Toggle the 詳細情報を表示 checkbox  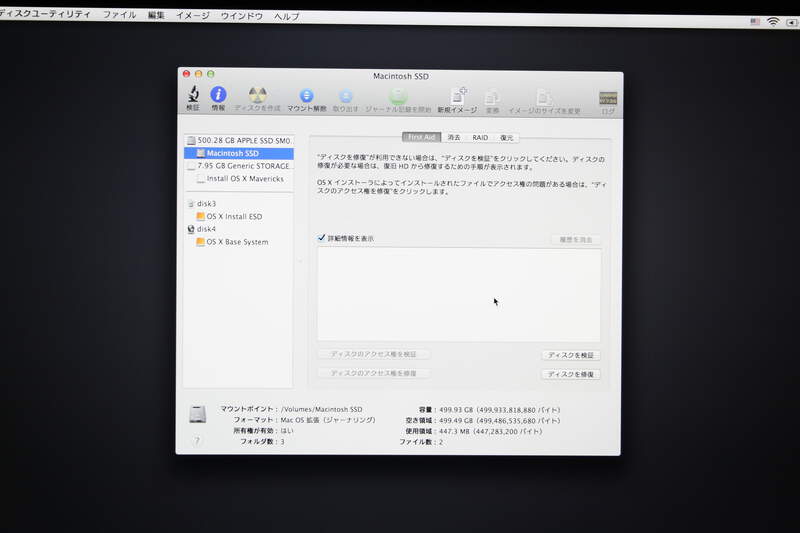click(321, 238)
